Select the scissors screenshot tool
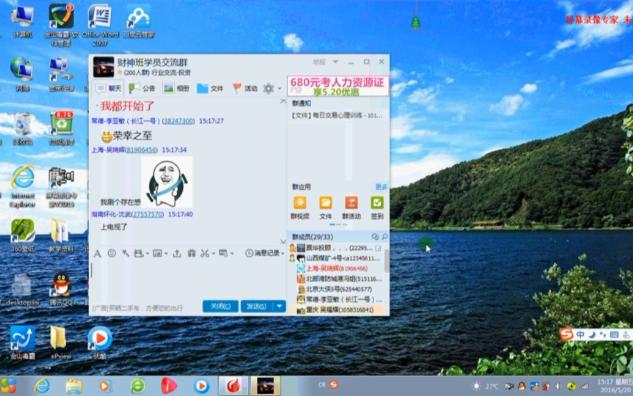 205,253
